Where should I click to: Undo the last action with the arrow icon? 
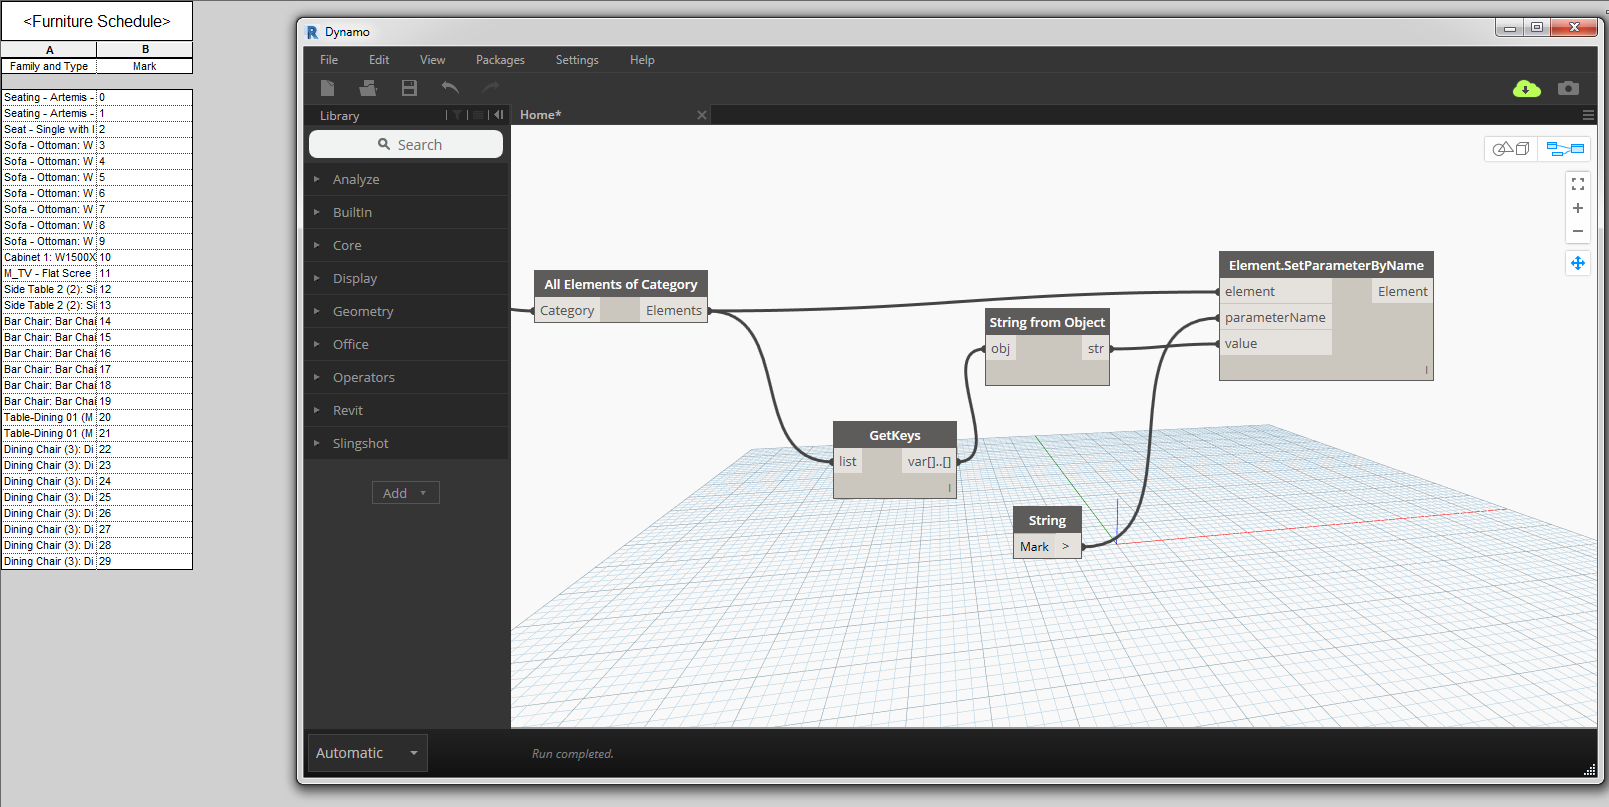[450, 88]
